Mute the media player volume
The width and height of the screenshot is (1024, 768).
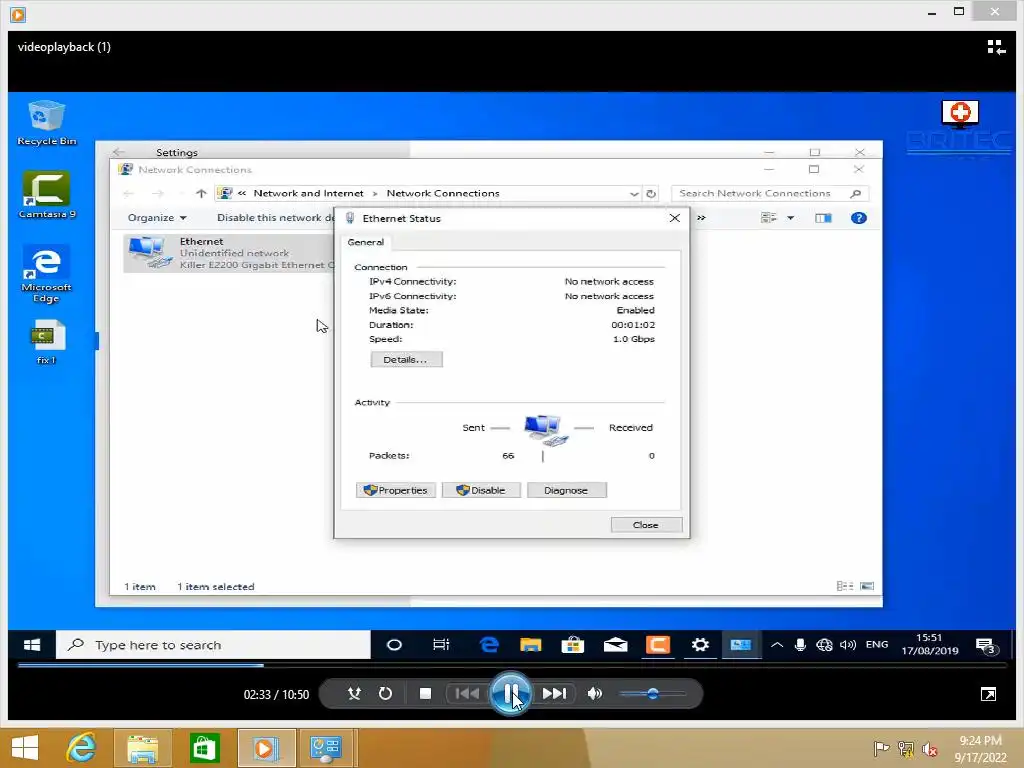tap(594, 694)
